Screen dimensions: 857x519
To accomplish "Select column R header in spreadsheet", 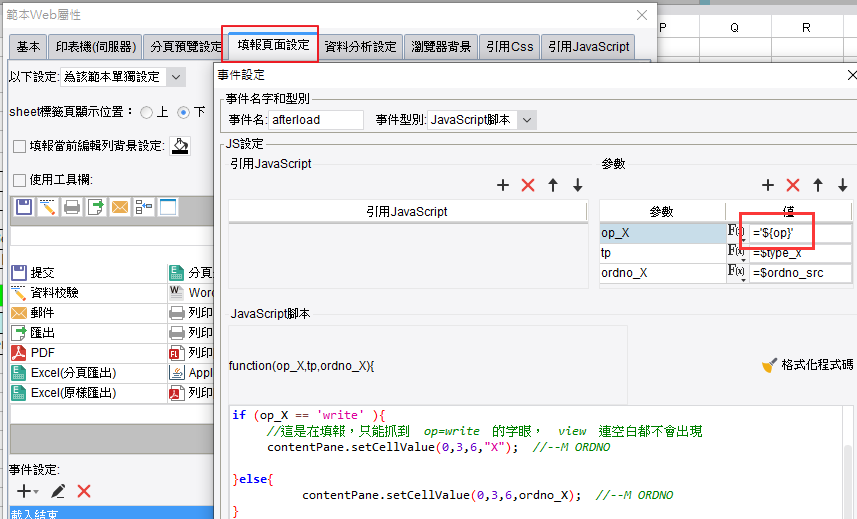I will [806, 27].
